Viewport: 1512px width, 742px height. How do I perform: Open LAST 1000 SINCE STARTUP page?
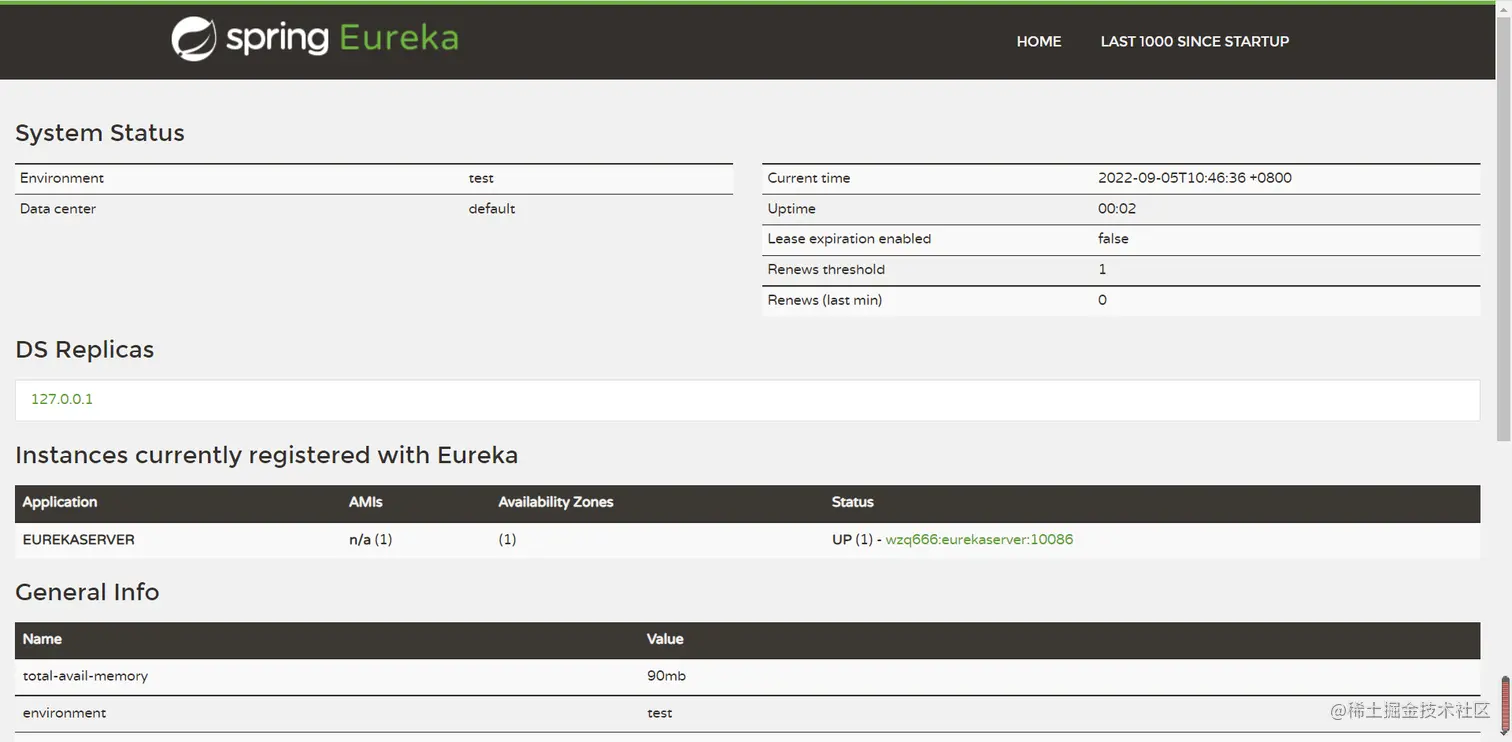tap(1195, 41)
